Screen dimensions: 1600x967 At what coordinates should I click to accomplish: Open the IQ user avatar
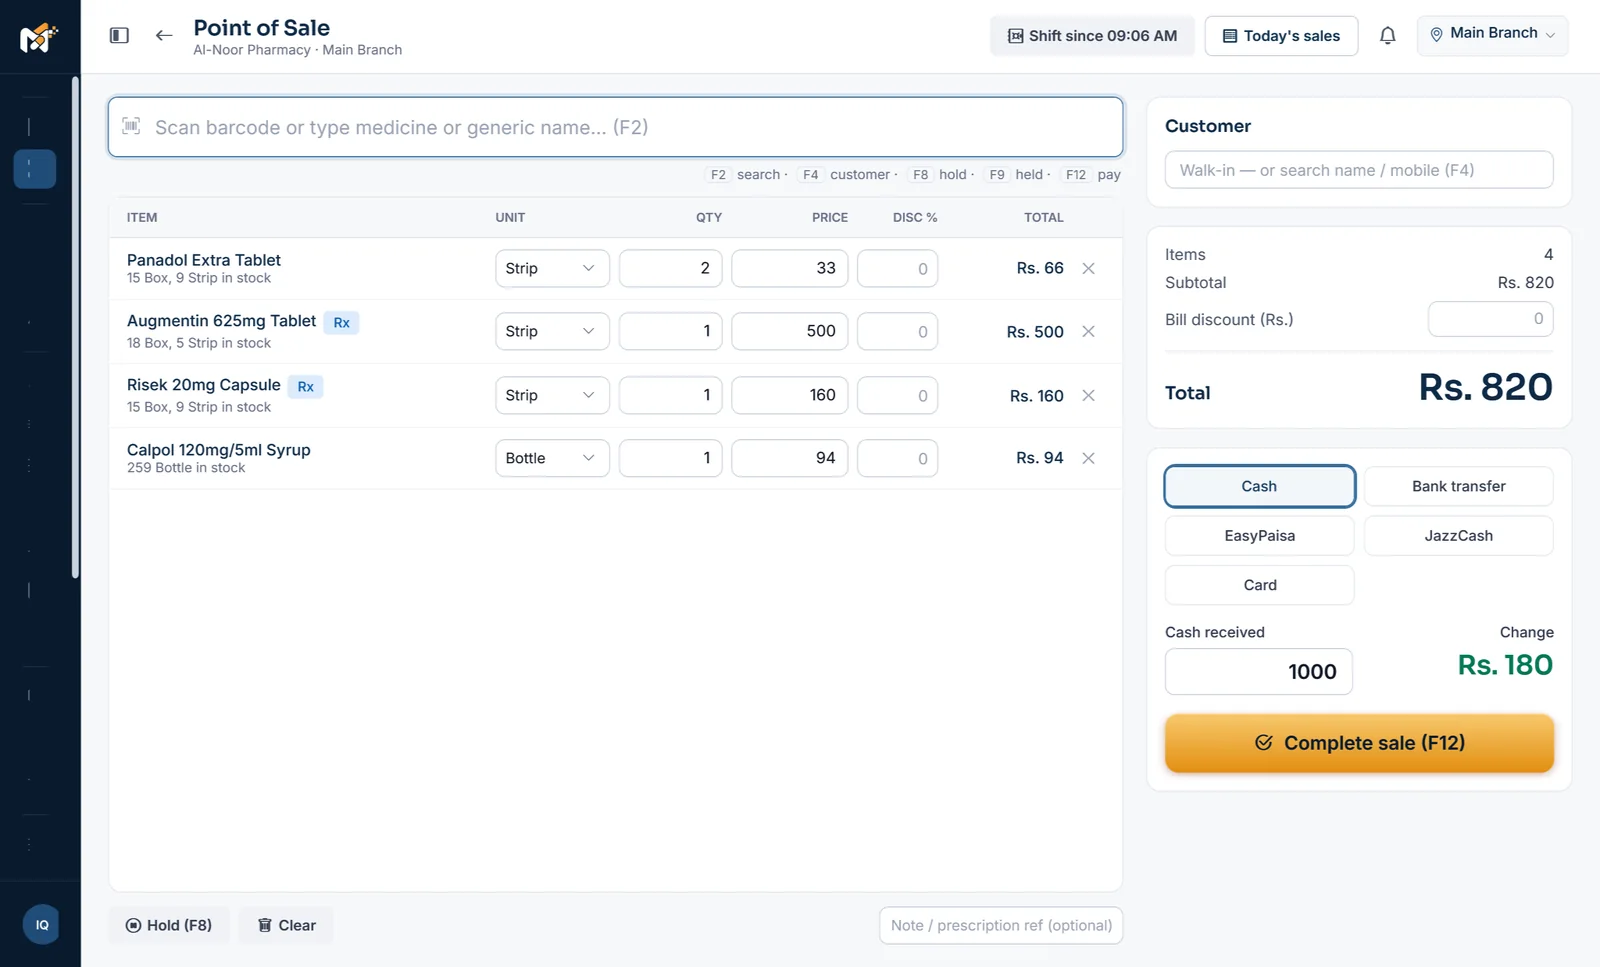click(41, 925)
